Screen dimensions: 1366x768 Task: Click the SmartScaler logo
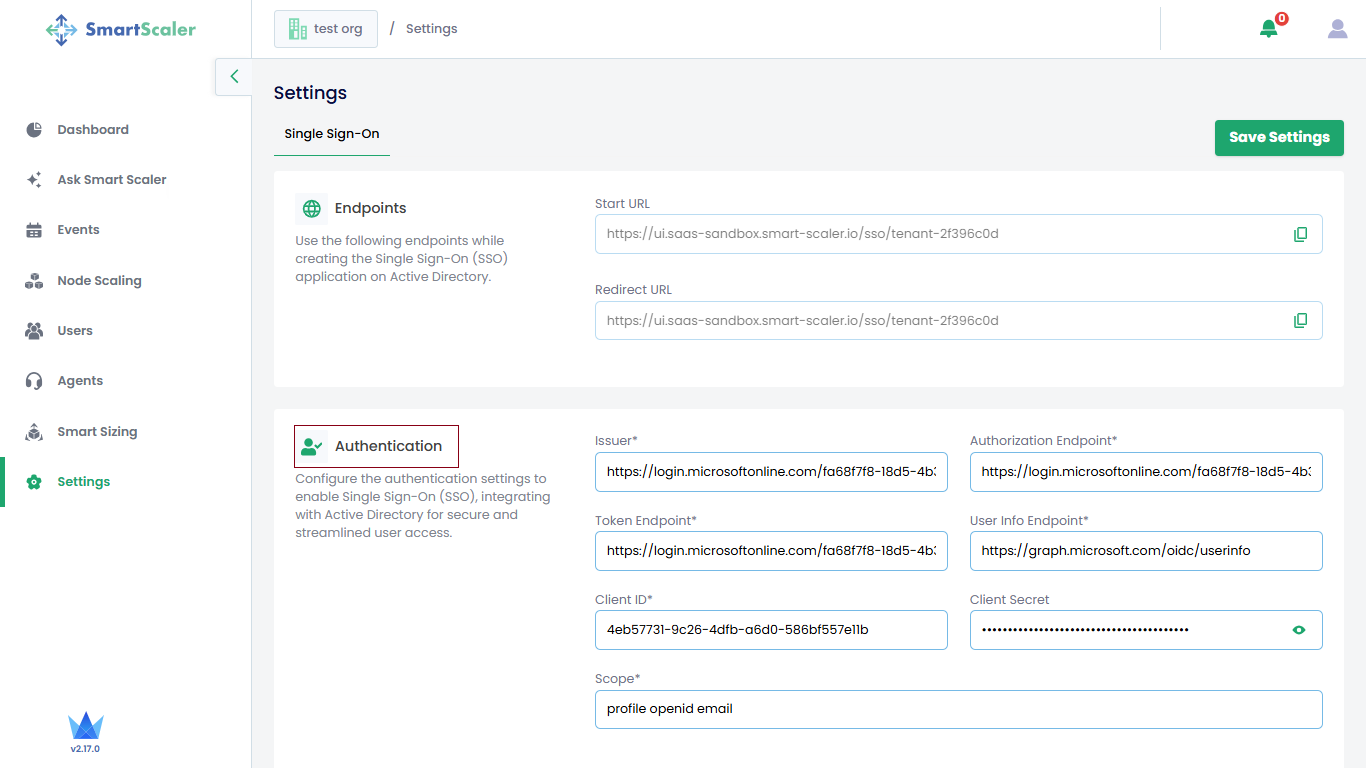[121, 29]
